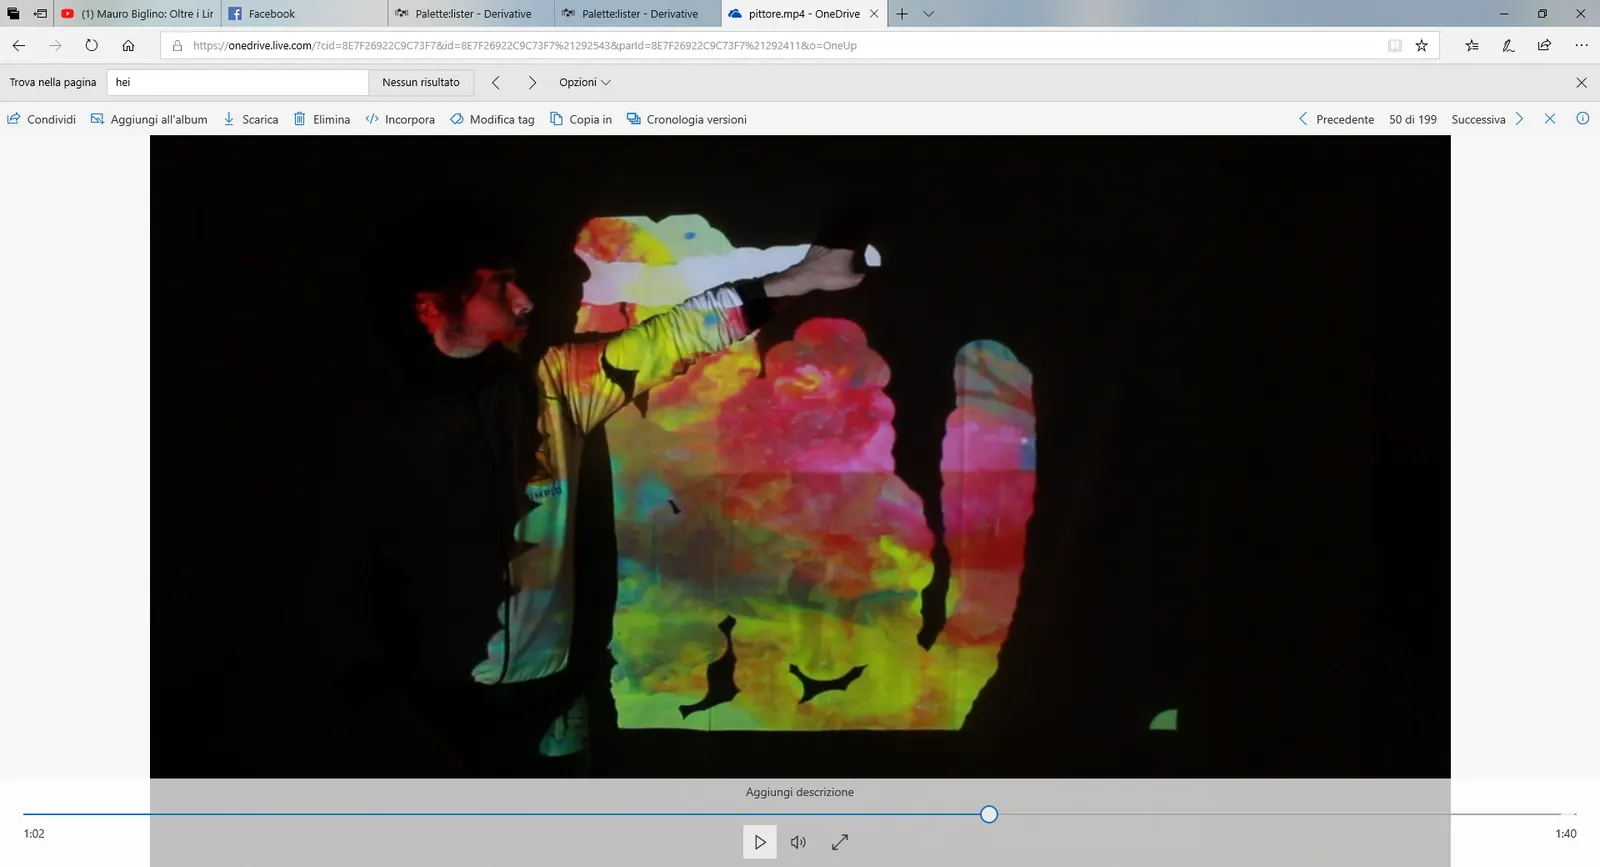Show the tab previews chevron
This screenshot has height=867, width=1600.
coord(928,14)
